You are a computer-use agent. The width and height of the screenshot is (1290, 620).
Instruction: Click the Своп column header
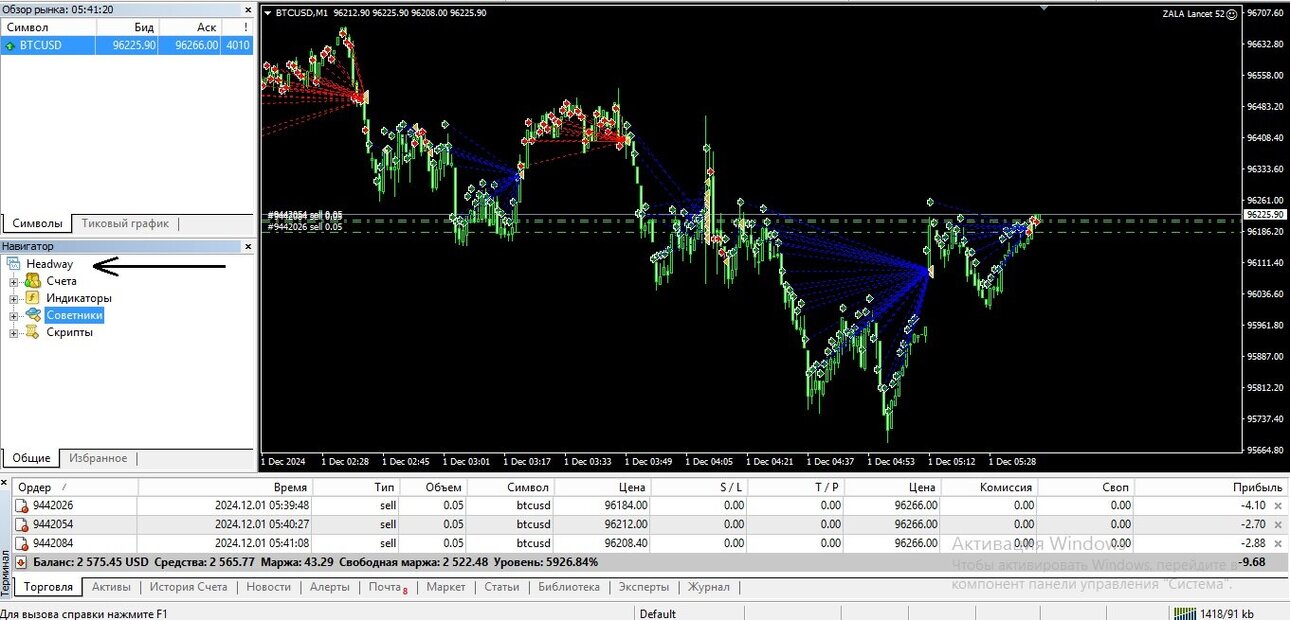click(1086, 487)
